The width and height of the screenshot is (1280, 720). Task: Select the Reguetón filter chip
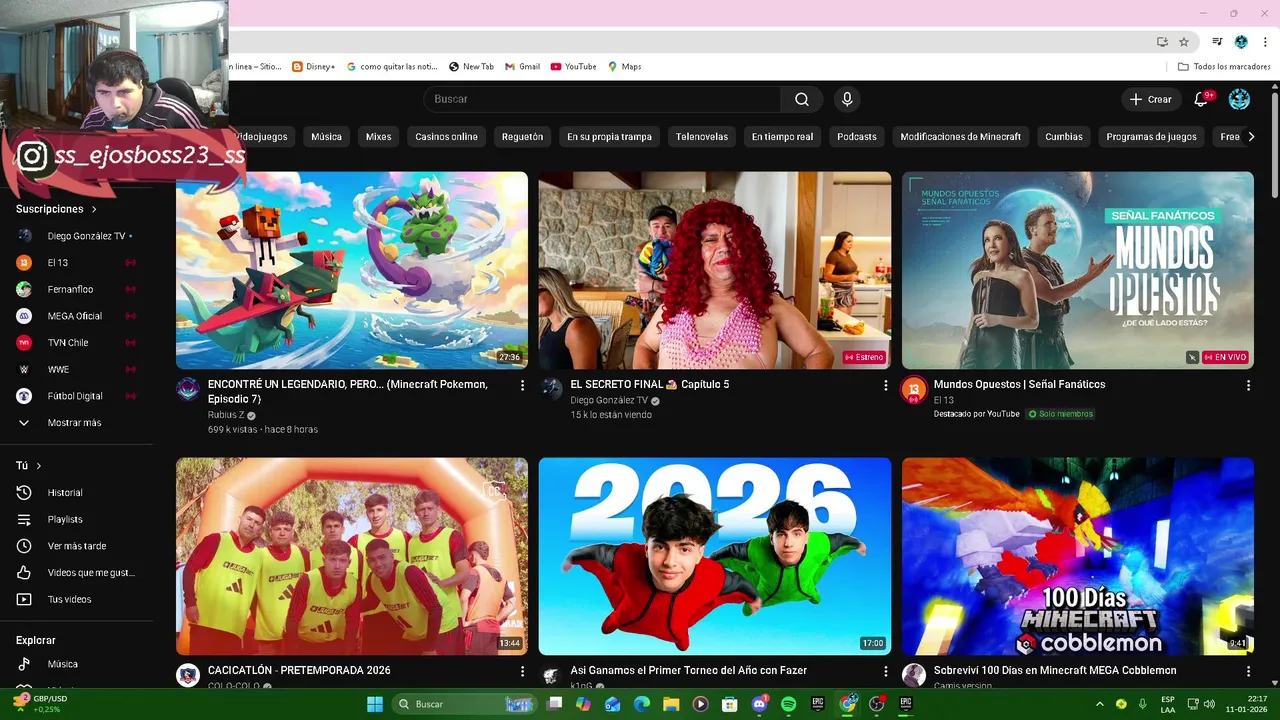coord(522,137)
